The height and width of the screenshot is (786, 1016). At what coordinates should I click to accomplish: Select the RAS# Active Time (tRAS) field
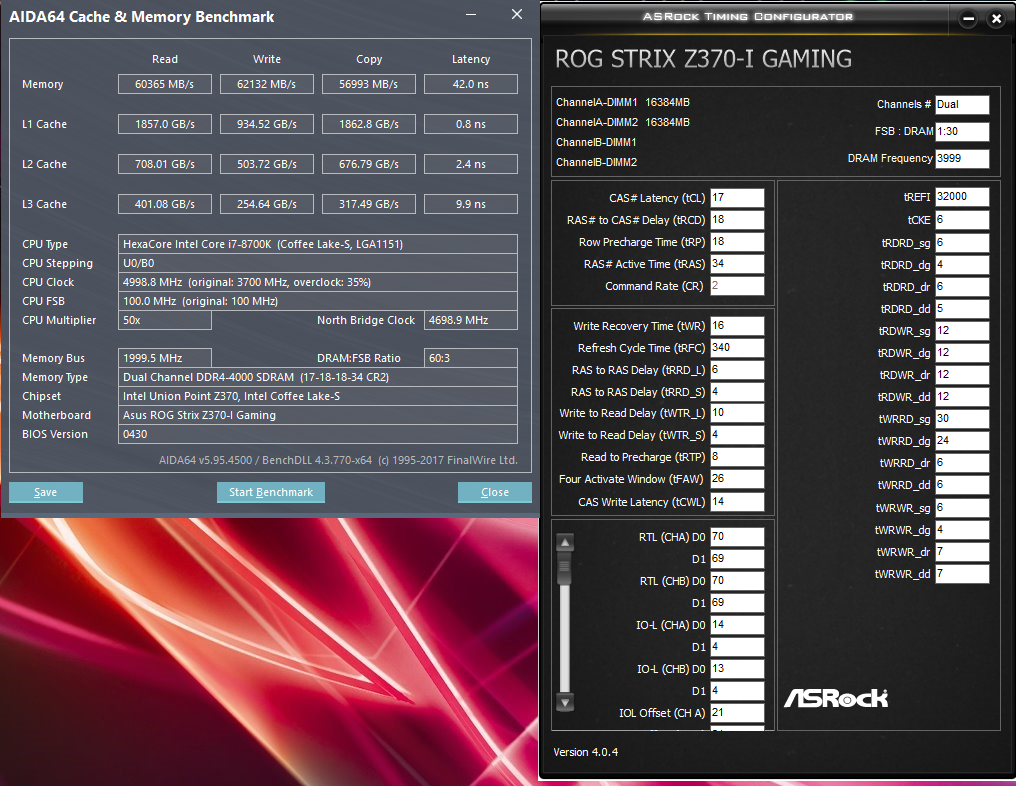coord(737,264)
